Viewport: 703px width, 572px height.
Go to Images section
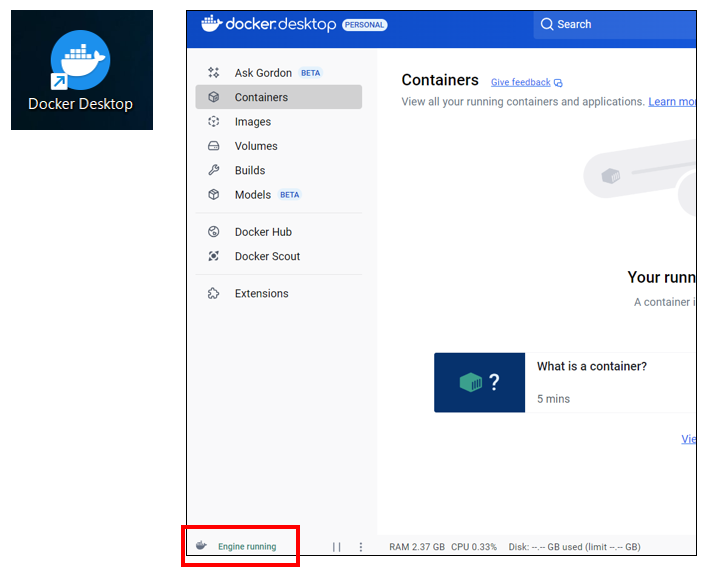278,121
